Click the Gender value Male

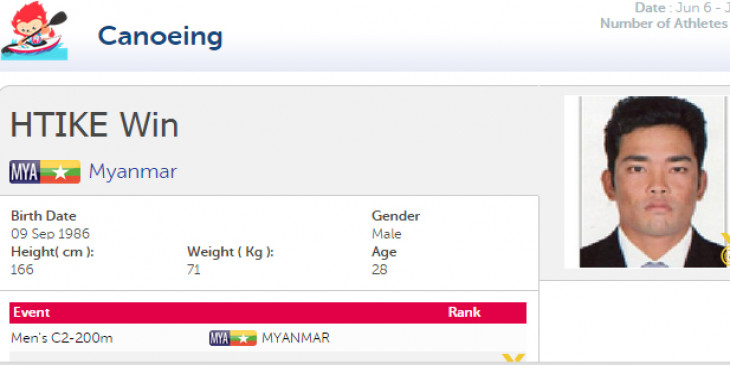386,234
